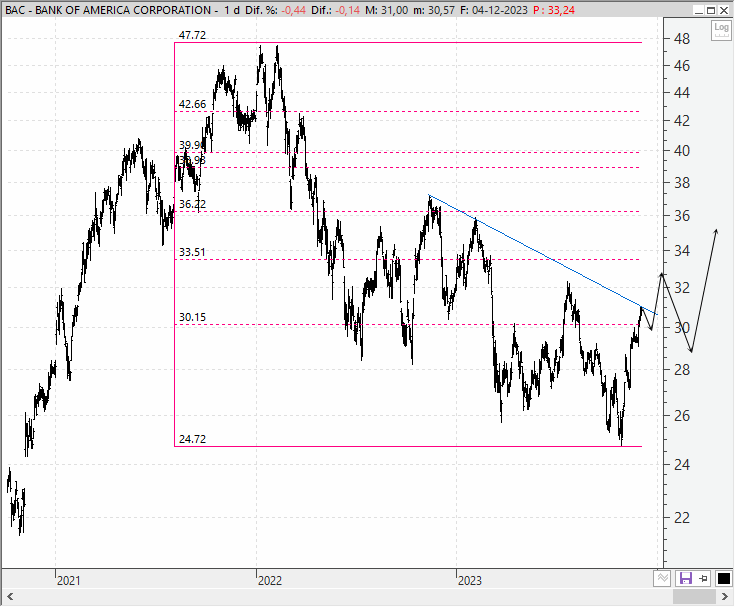Click the 2023 year label on time axis

470,581
